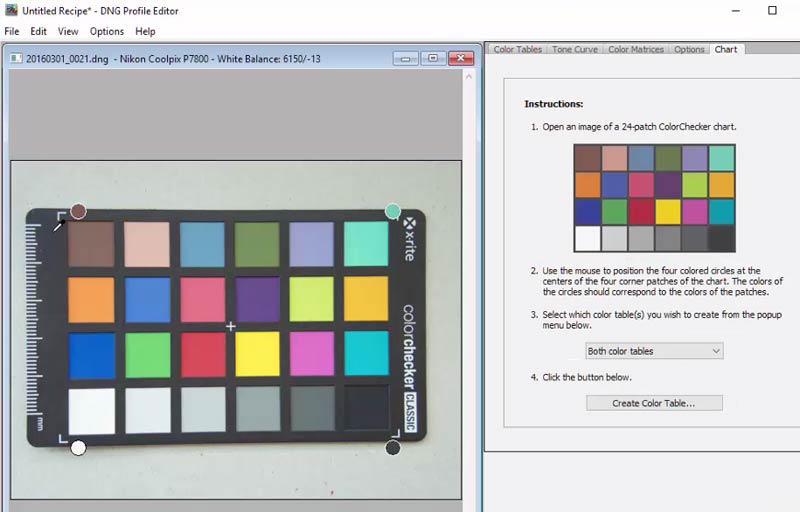800x512 pixels.
Task: Click the cyan patch in the photo
Action: tap(366, 353)
